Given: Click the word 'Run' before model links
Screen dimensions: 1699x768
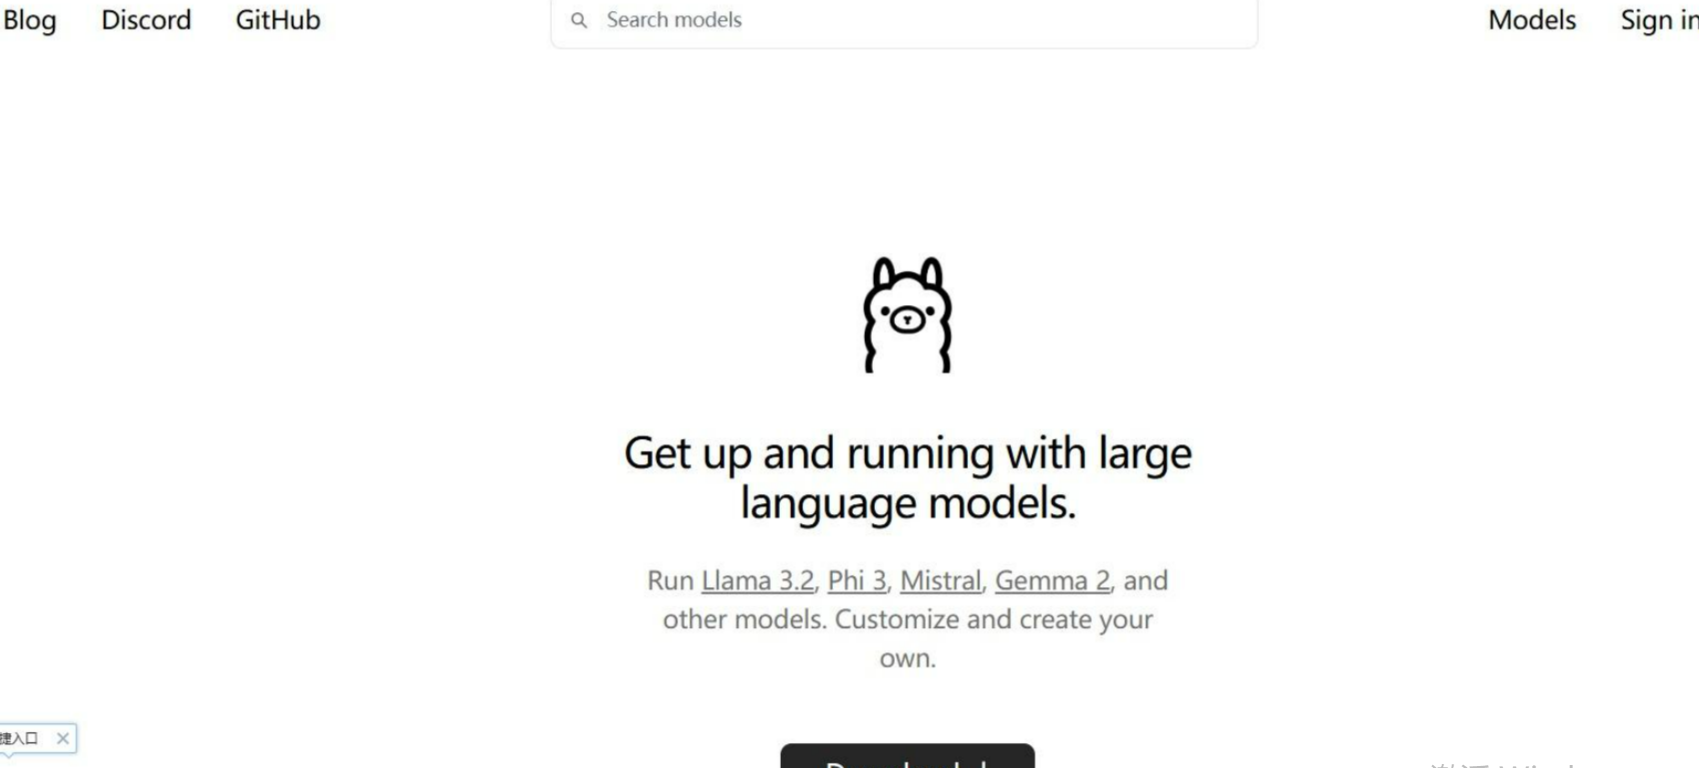Looking at the screenshot, I should tap(670, 580).
